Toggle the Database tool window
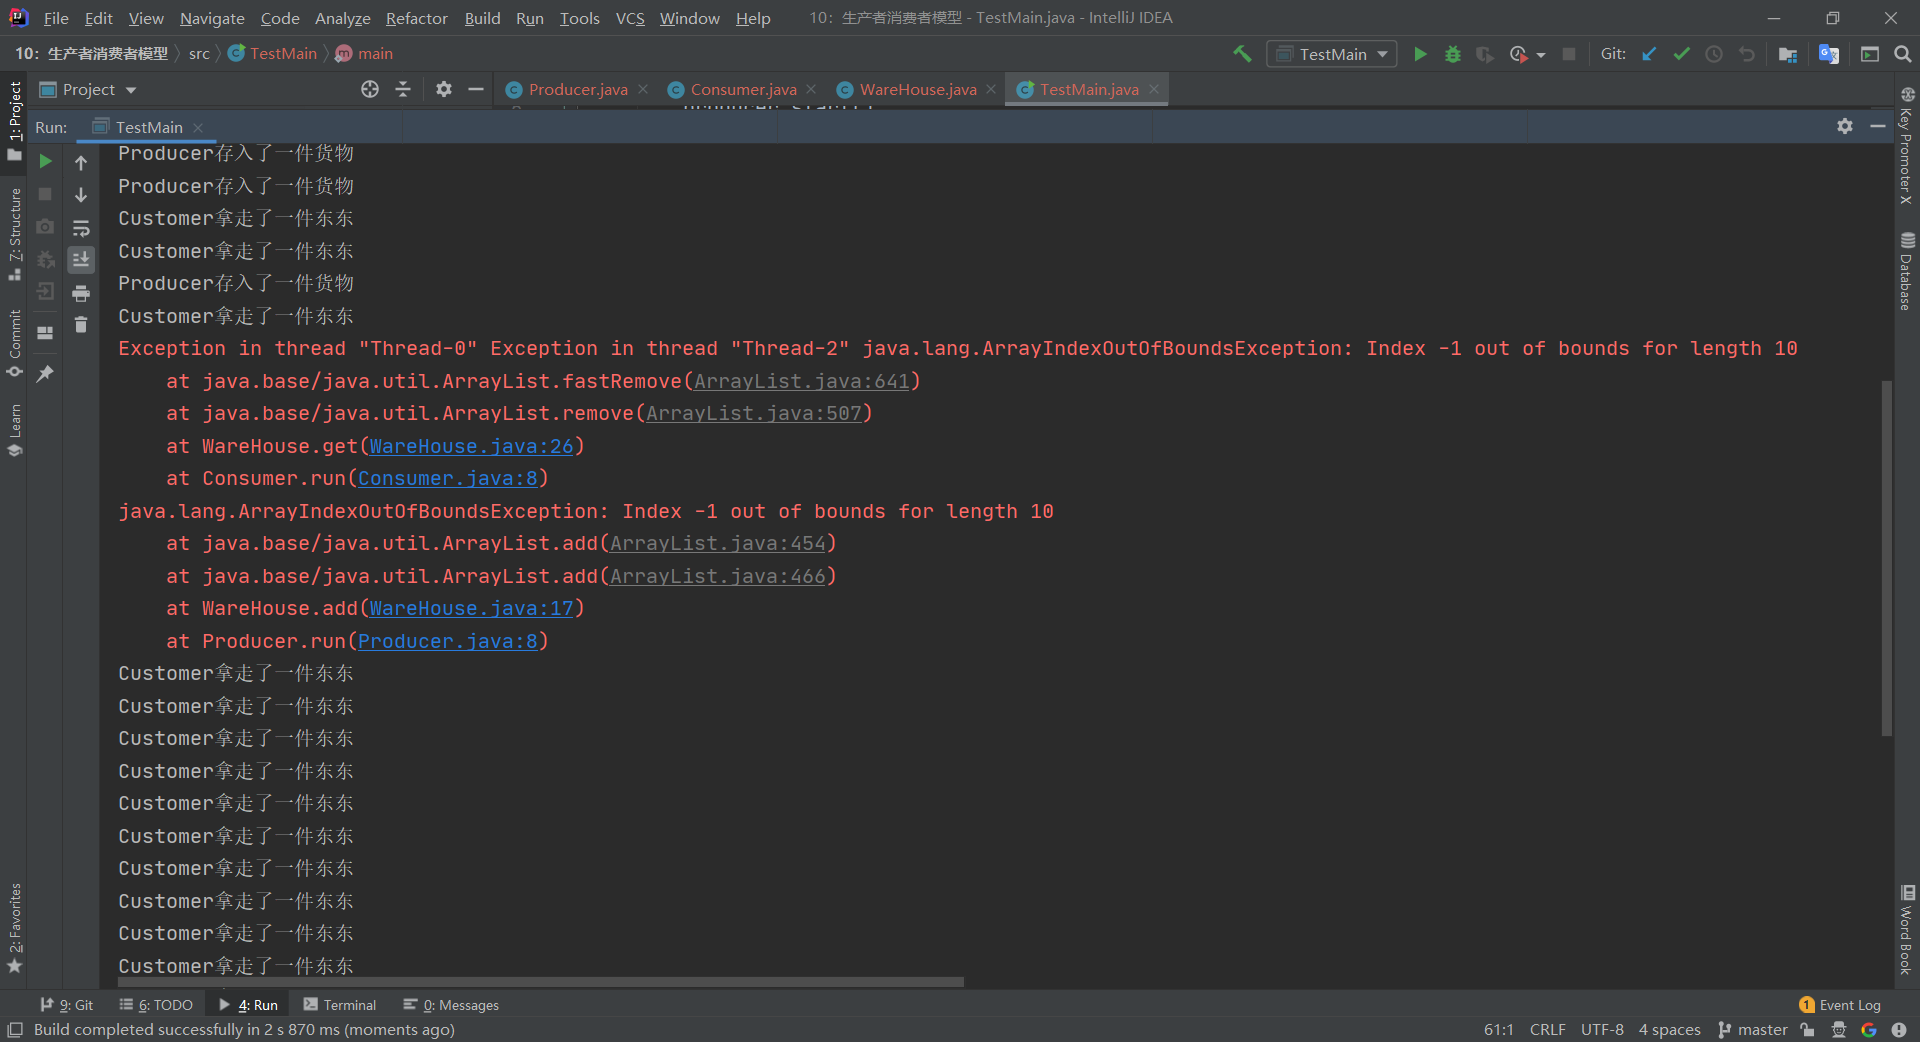This screenshot has width=1920, height=1042. click(1907, 271)
